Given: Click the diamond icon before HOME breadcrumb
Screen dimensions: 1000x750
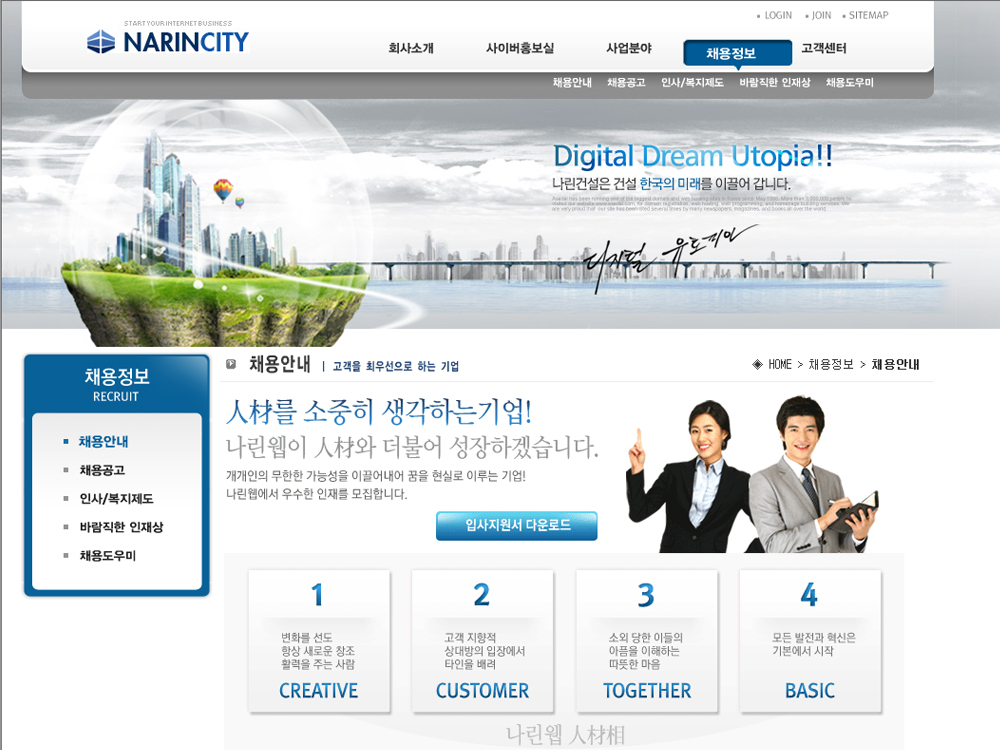Looking at the screenshot, I should coord(757,365).
